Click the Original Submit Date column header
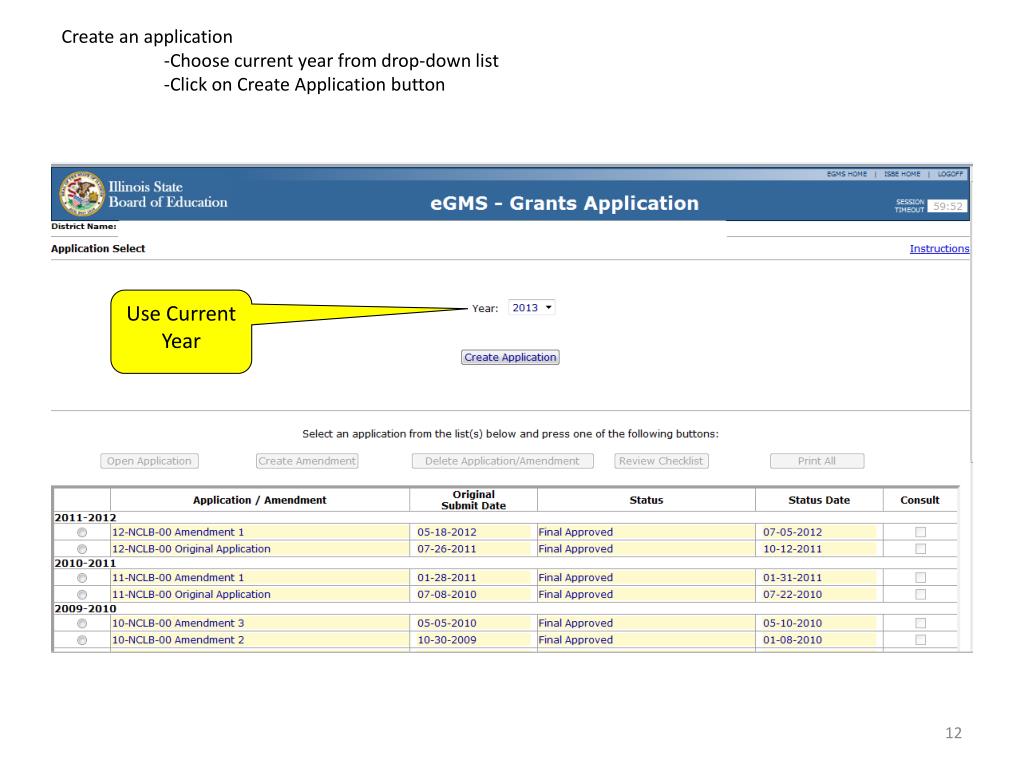This screenshot has height=768, width=1024. coord(473,500)
